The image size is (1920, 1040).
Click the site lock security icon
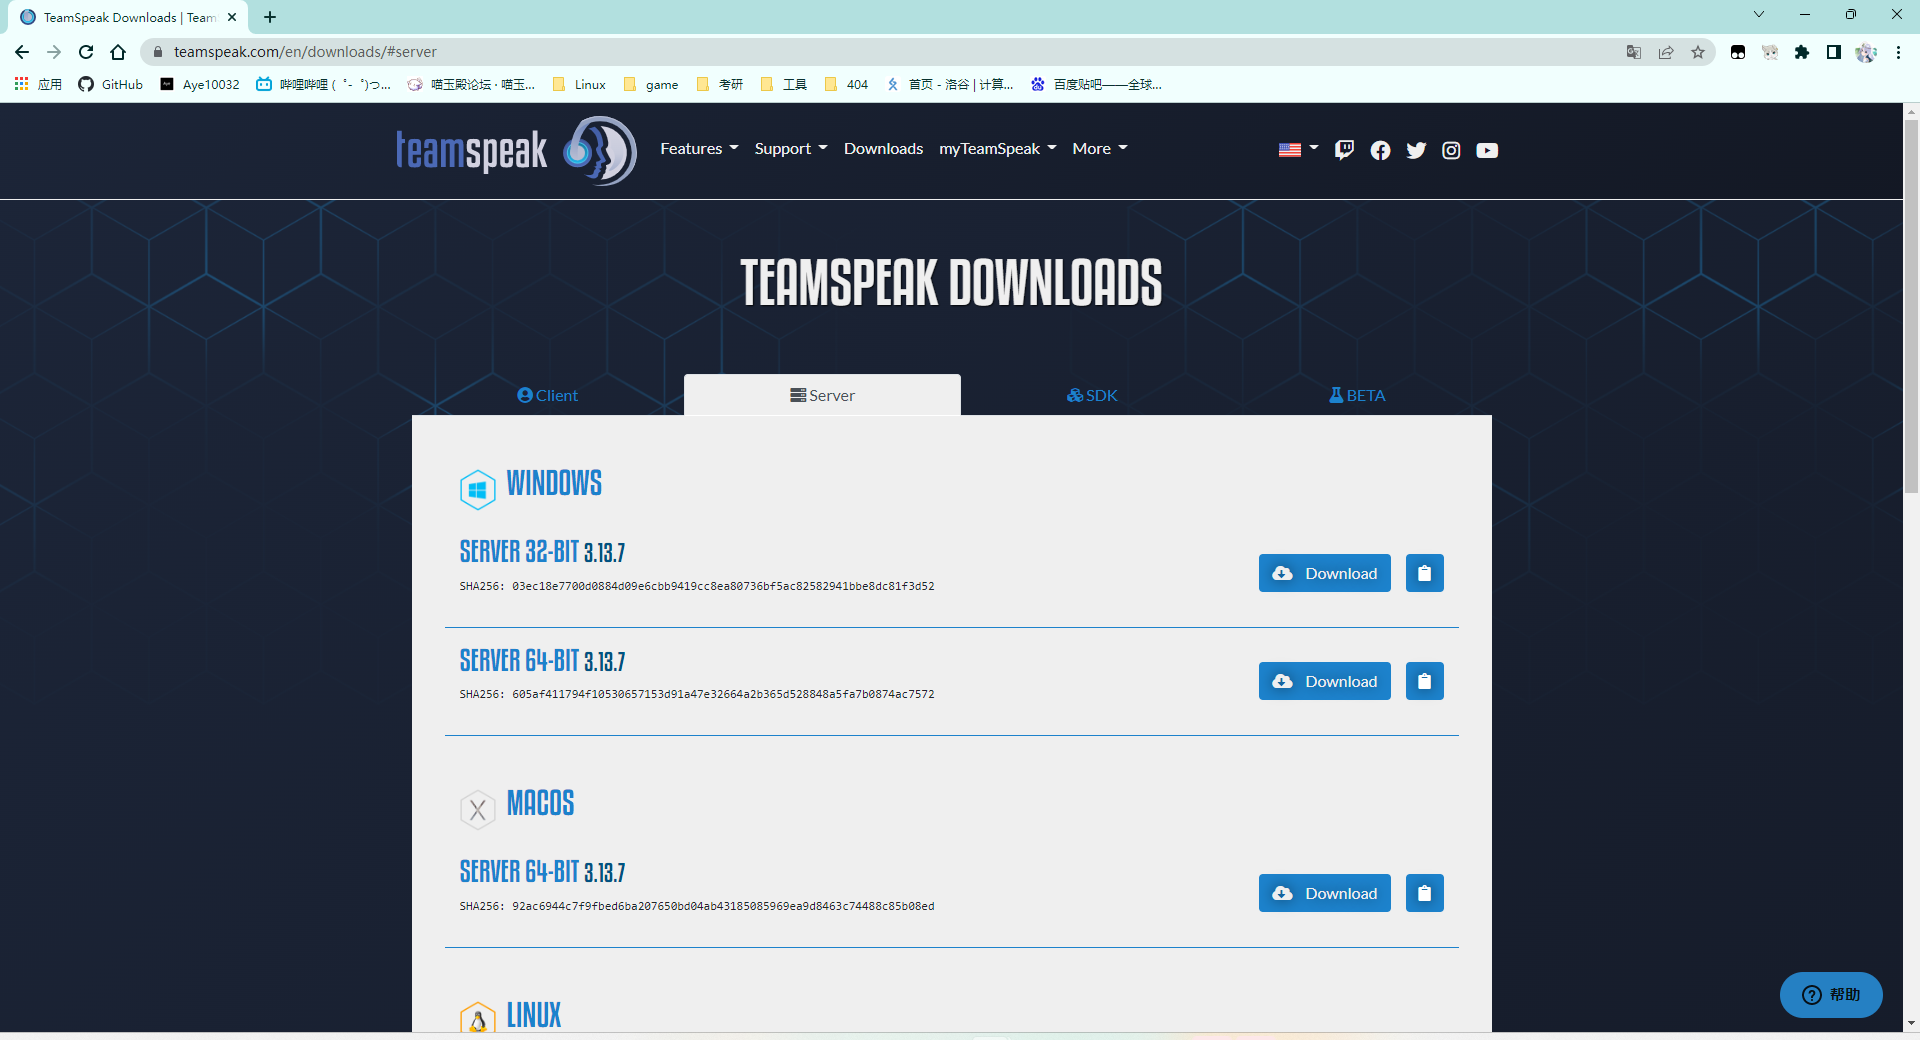pyautogui.click(x=157, y=52)
